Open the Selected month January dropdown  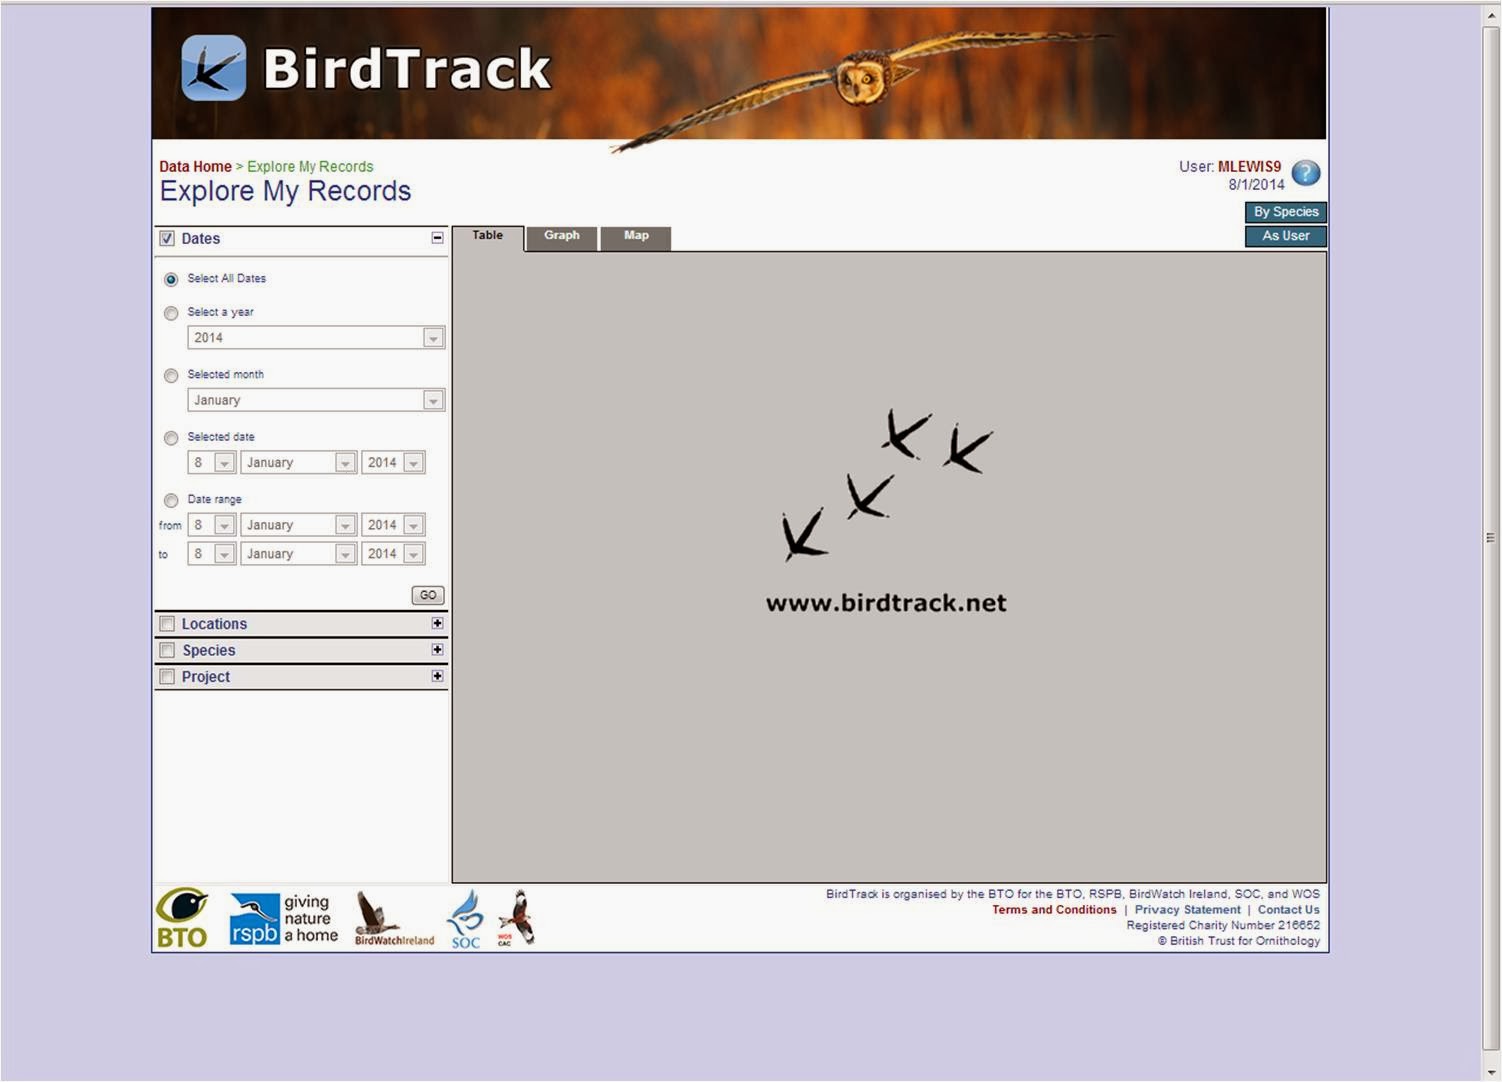[x=316, y=400]
